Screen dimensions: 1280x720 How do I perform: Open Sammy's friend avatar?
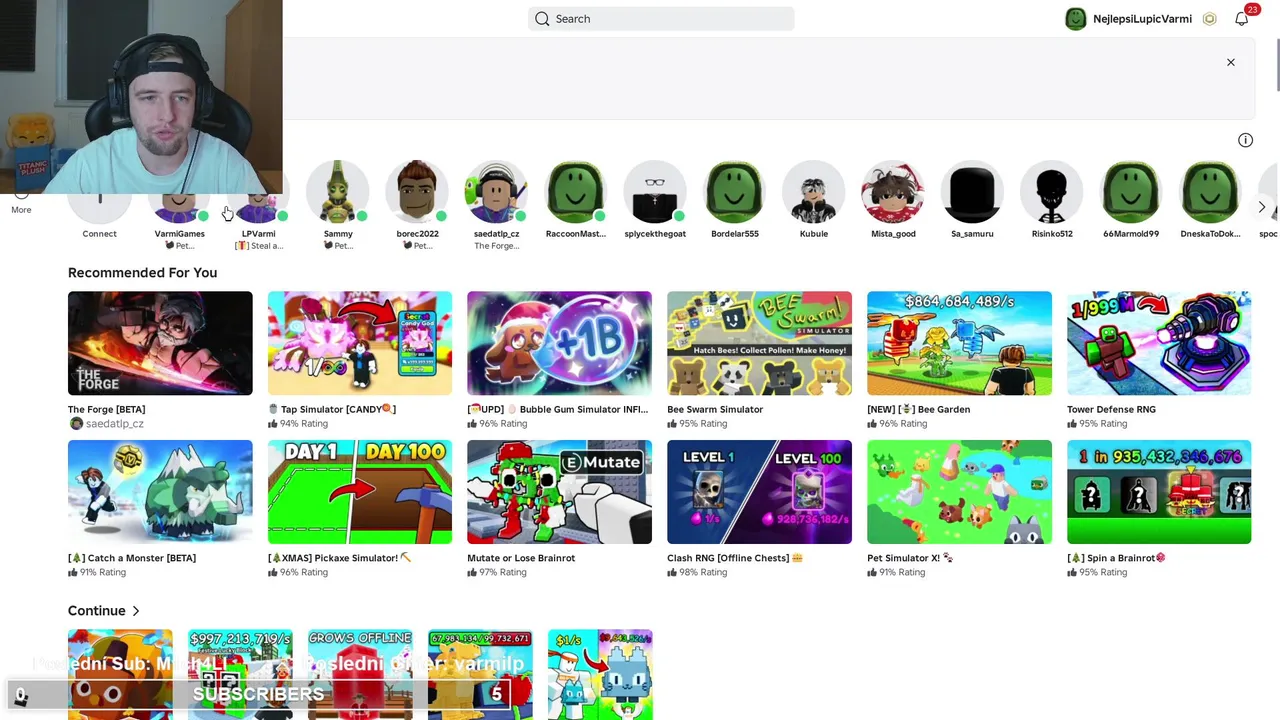click(338, 191)
